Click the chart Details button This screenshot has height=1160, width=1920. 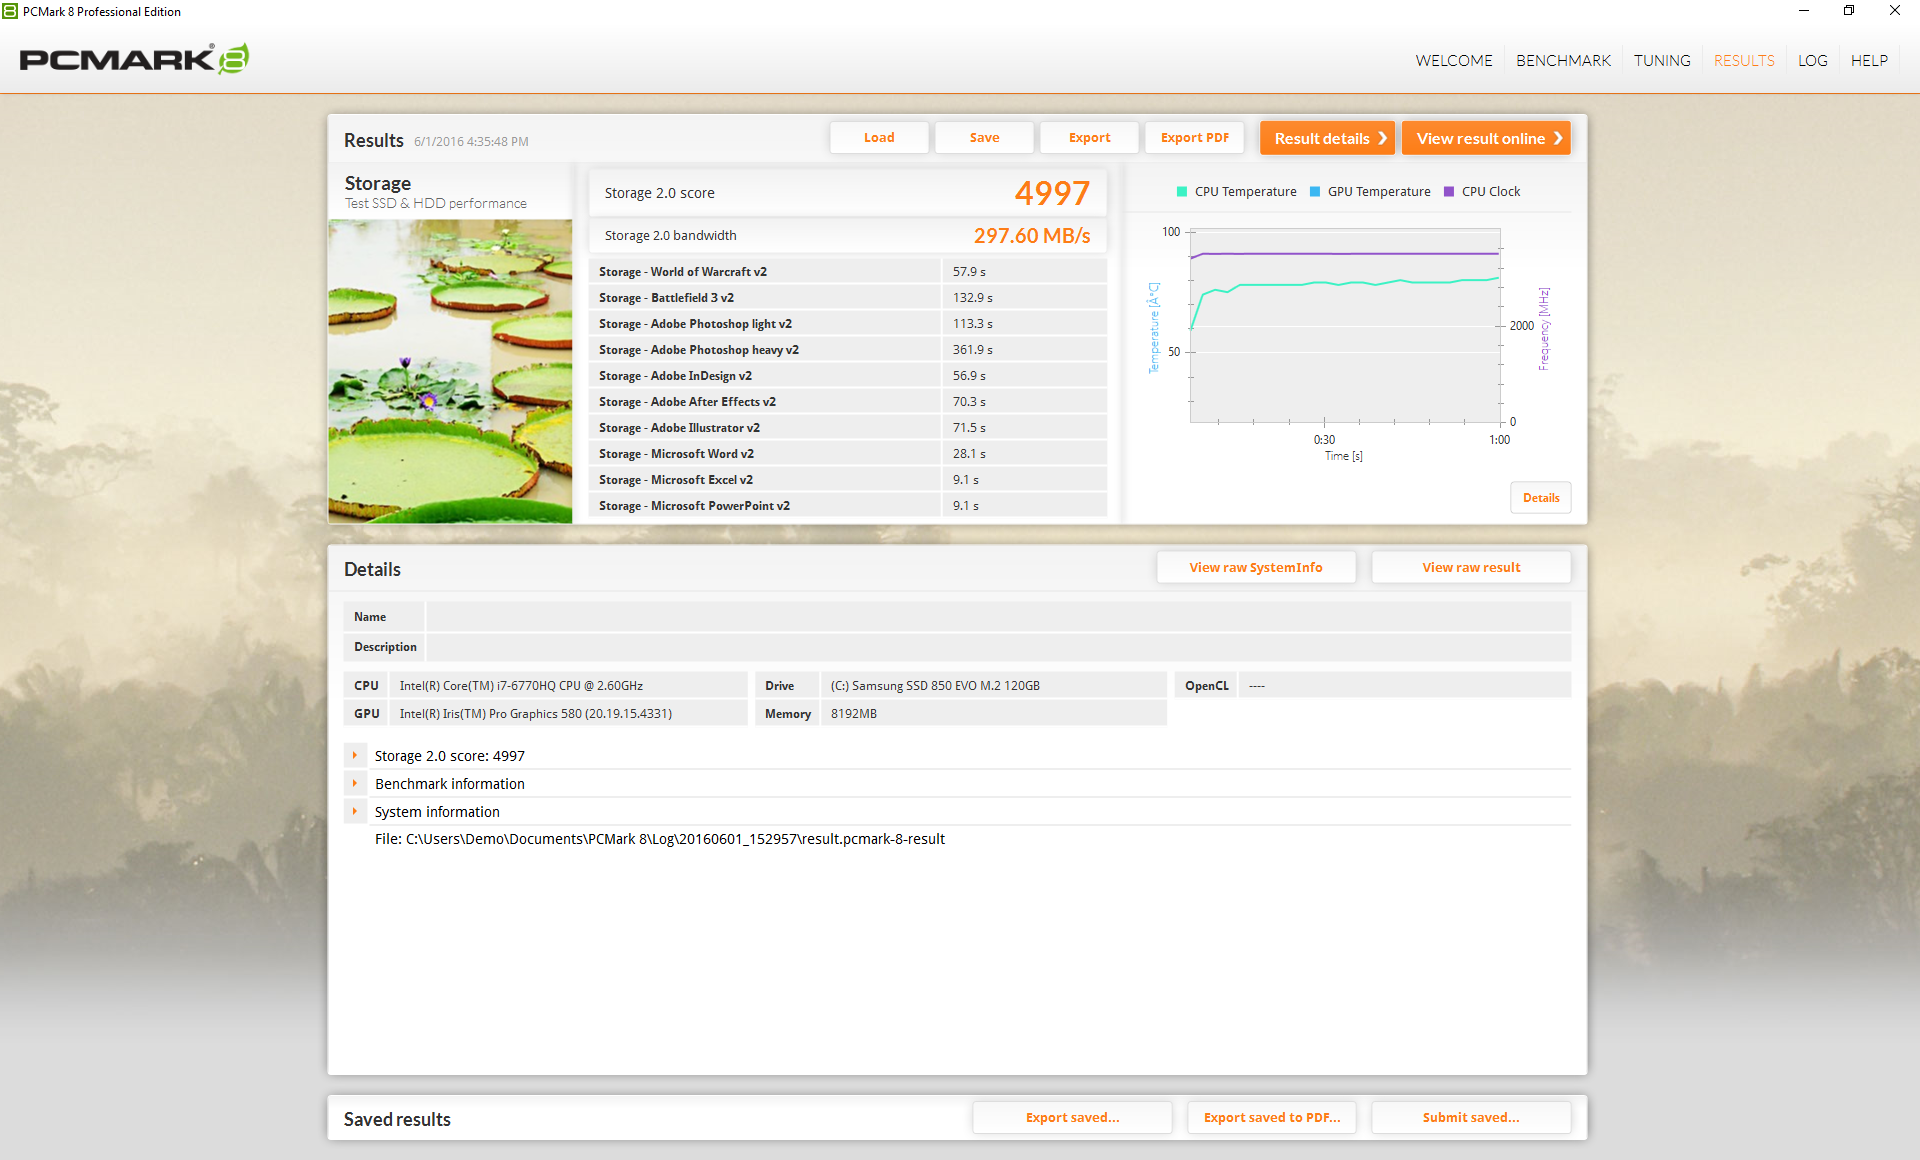tap(1540, 498)
